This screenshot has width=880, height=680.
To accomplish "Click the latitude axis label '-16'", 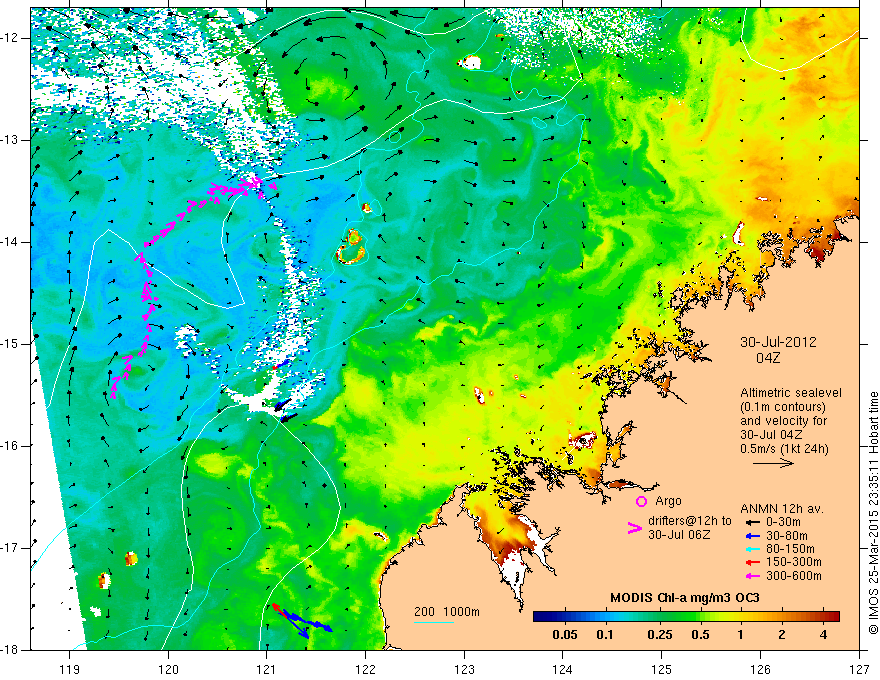I will [12, 446].
